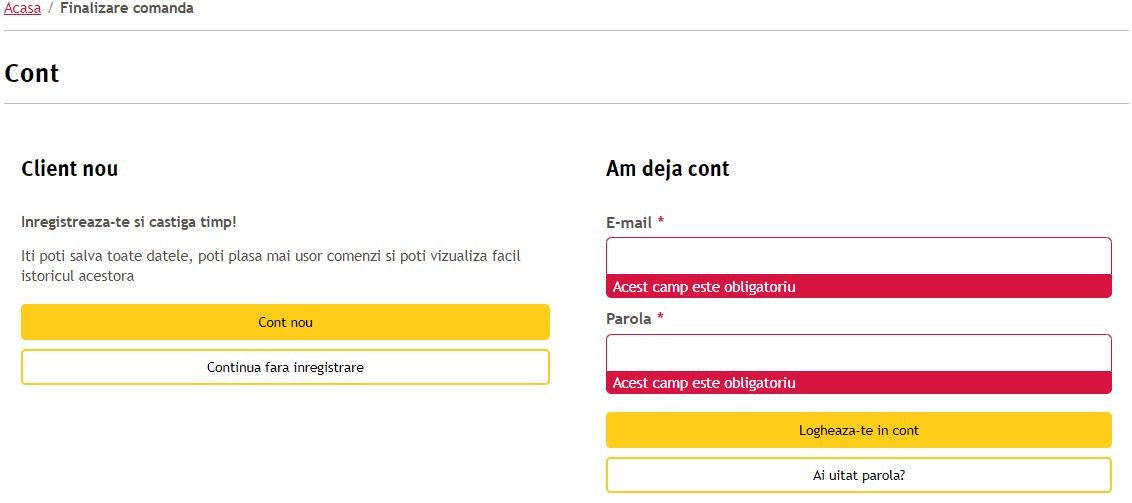Click the Parola field label
Image resolution: width=1132 pixels, height=503 pixels.
(629, 319)
